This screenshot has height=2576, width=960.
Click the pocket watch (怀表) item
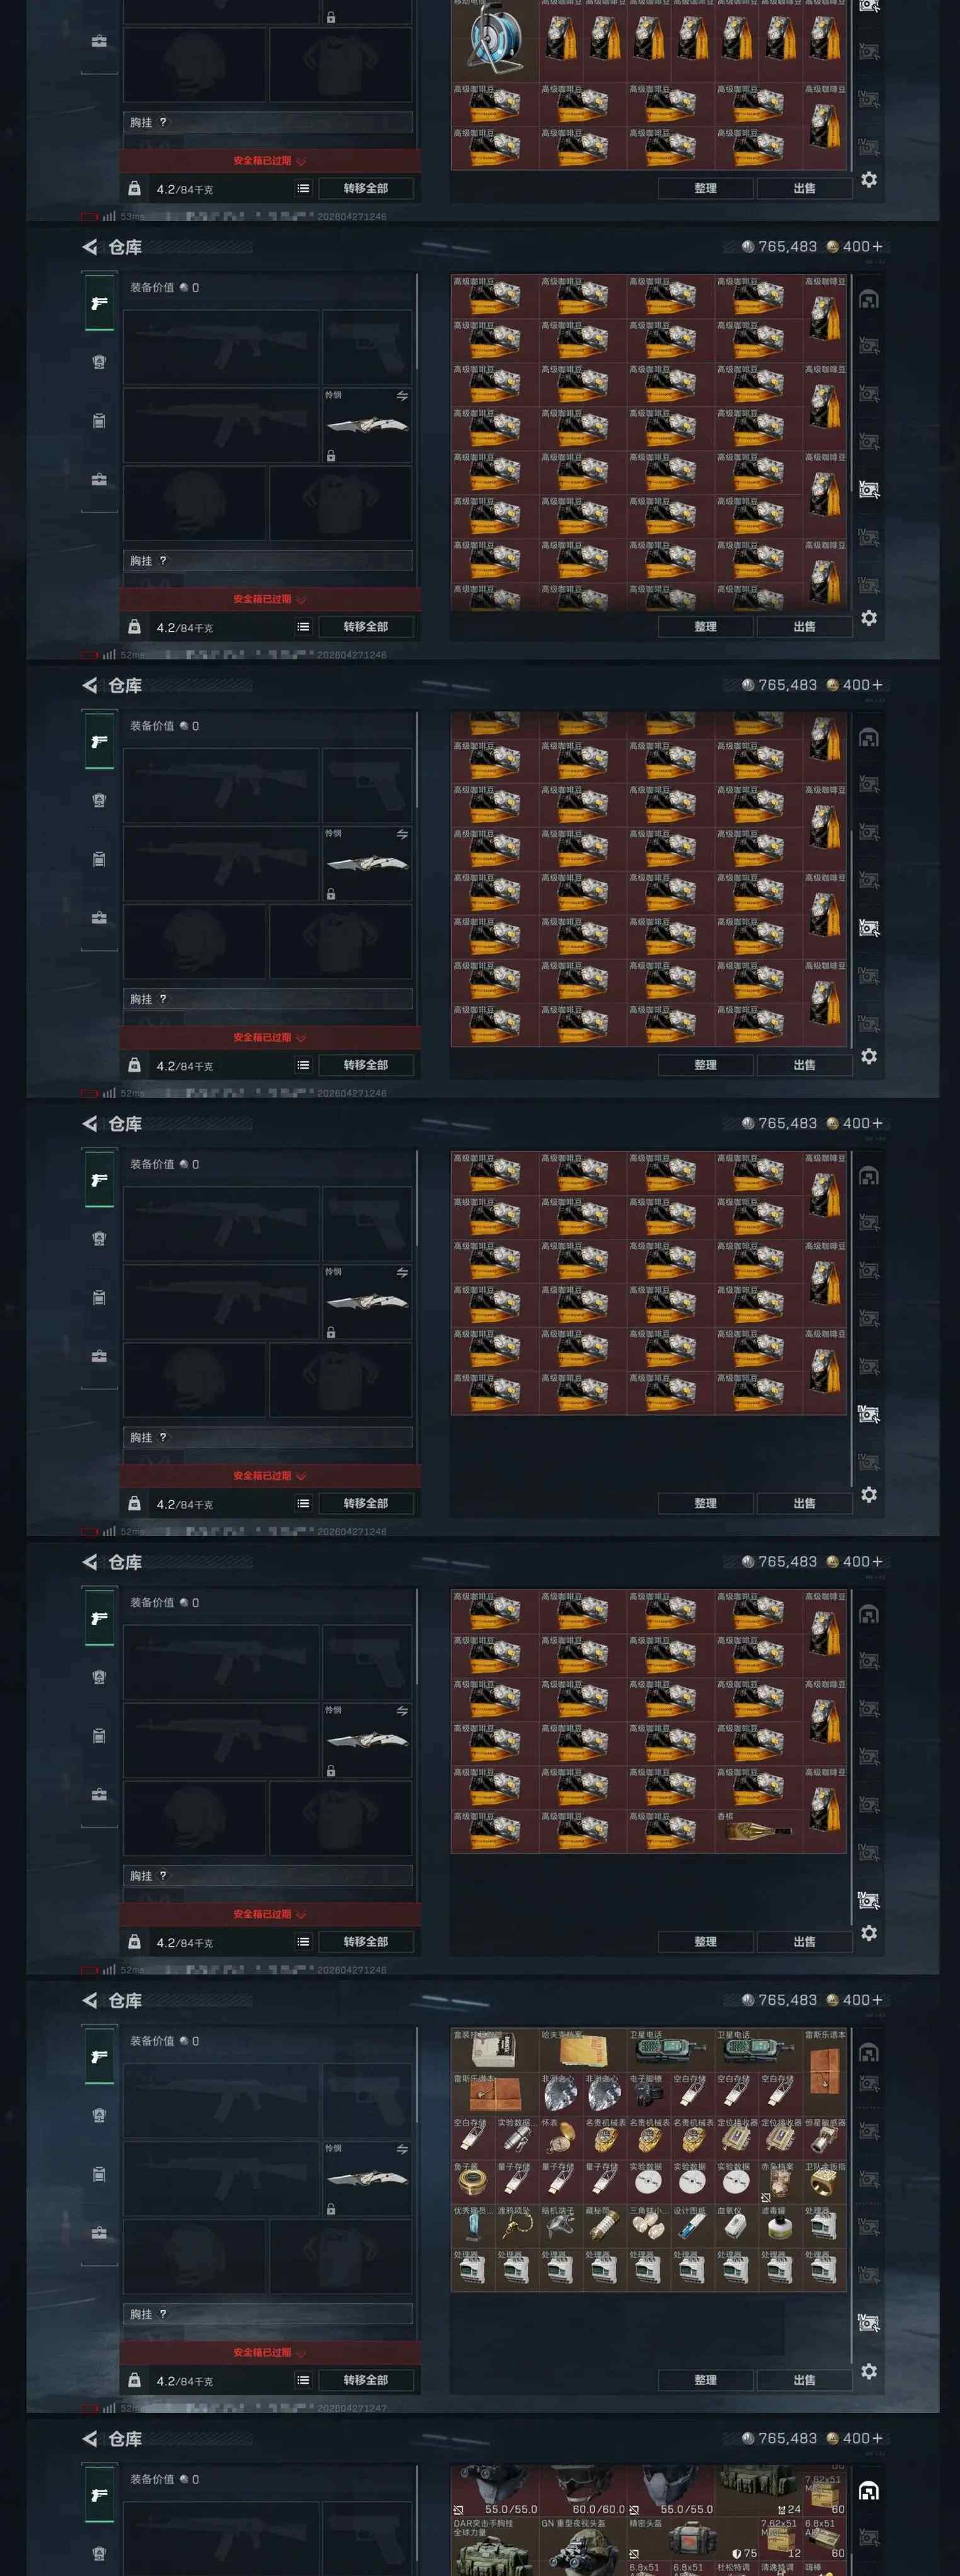click(561, 2137)
